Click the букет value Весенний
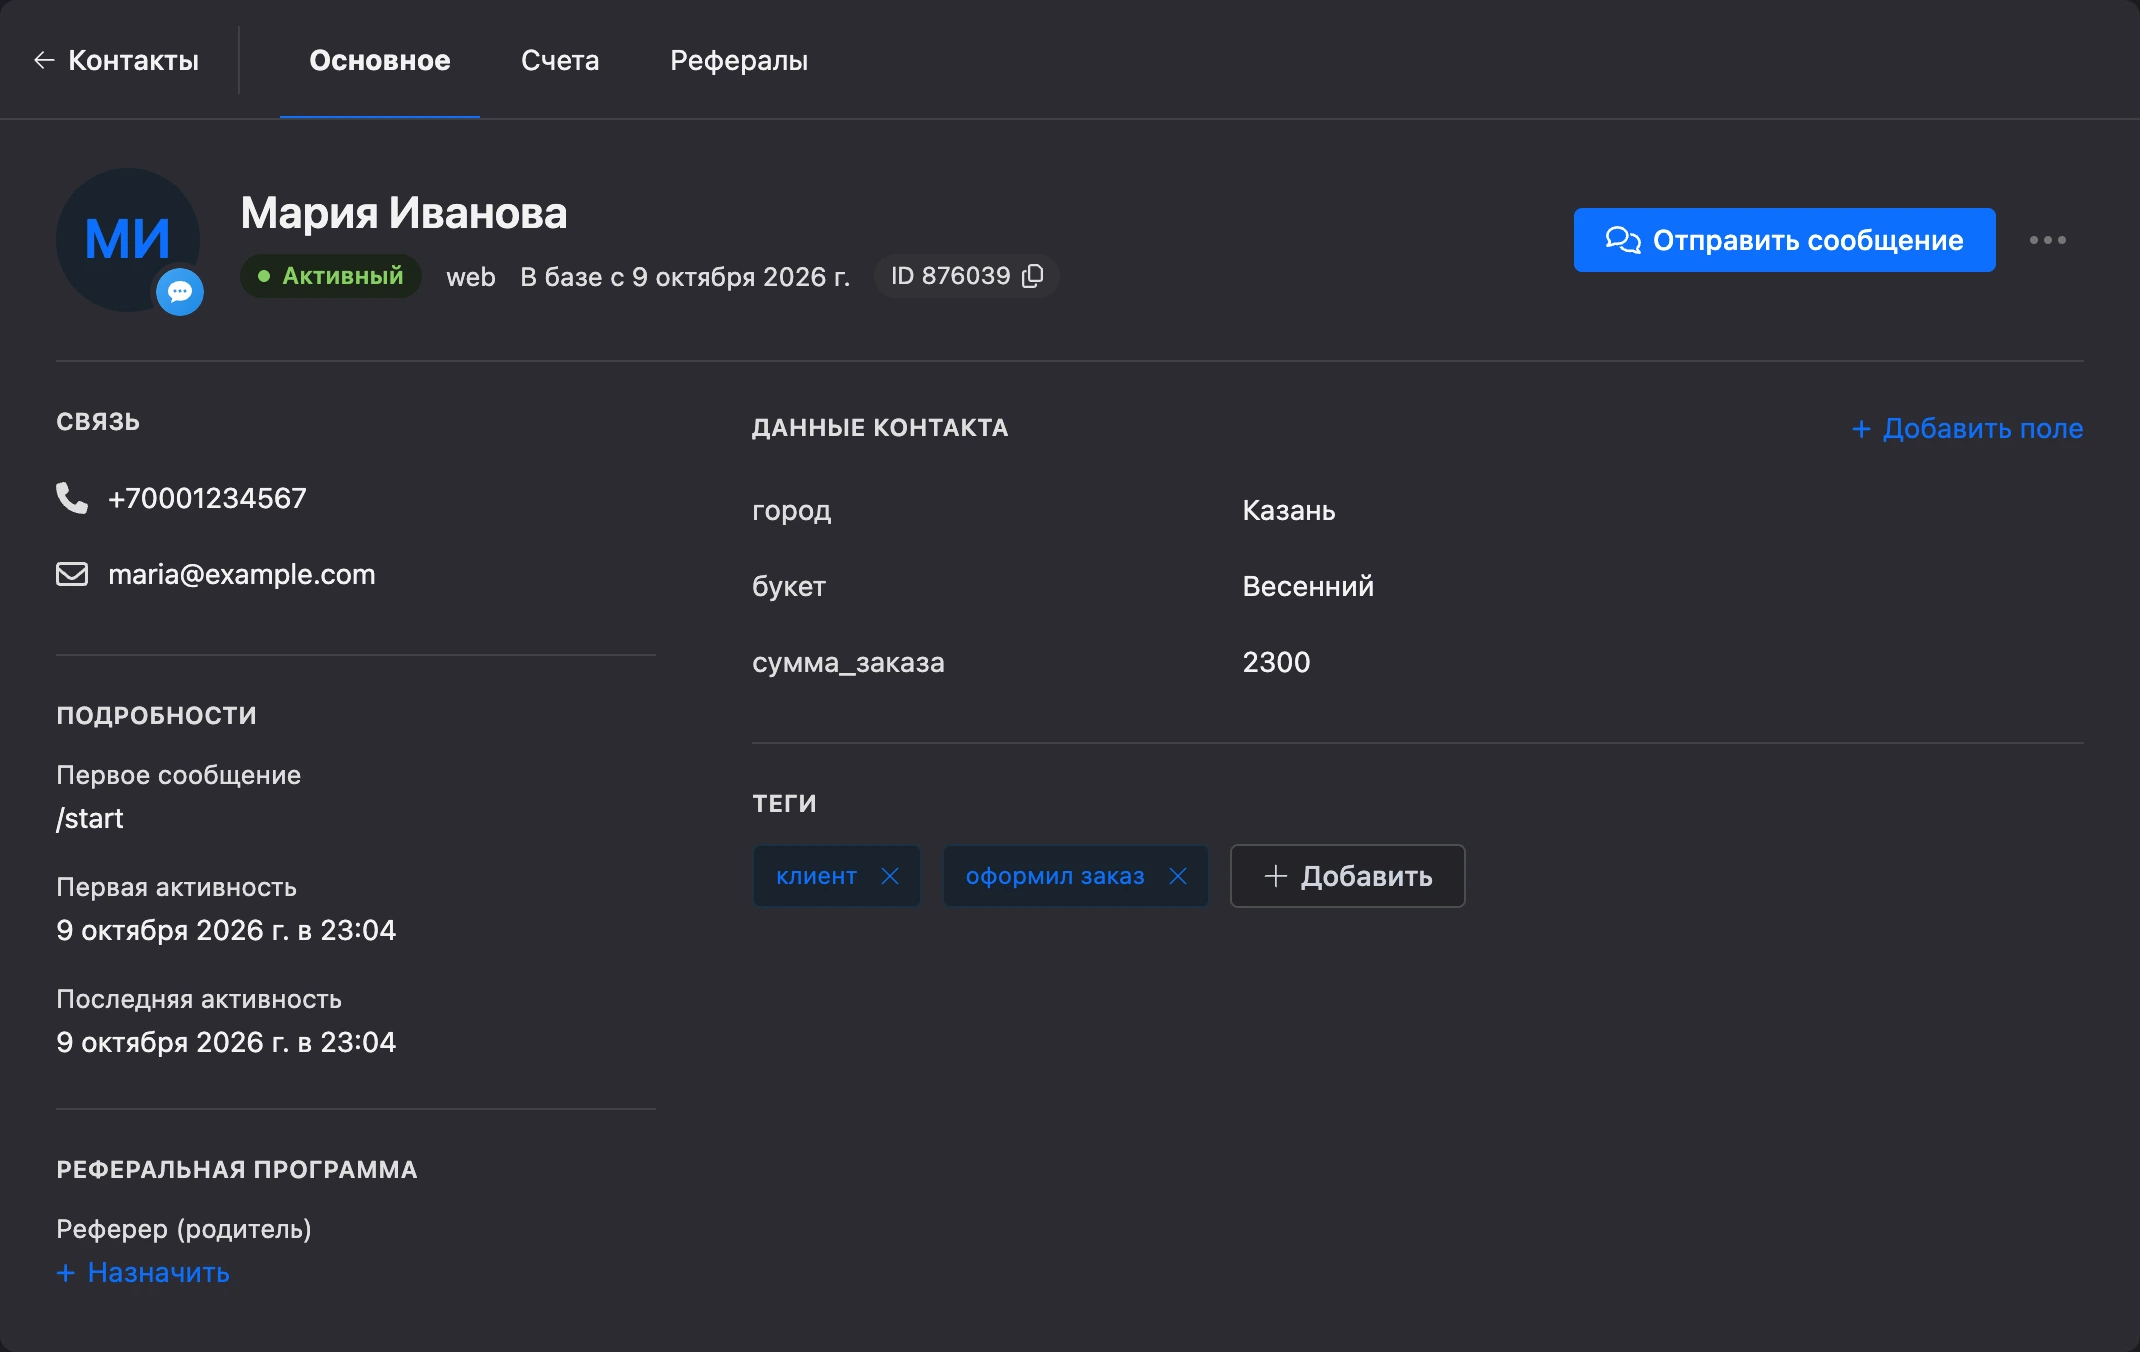 tap(1308, 586)
